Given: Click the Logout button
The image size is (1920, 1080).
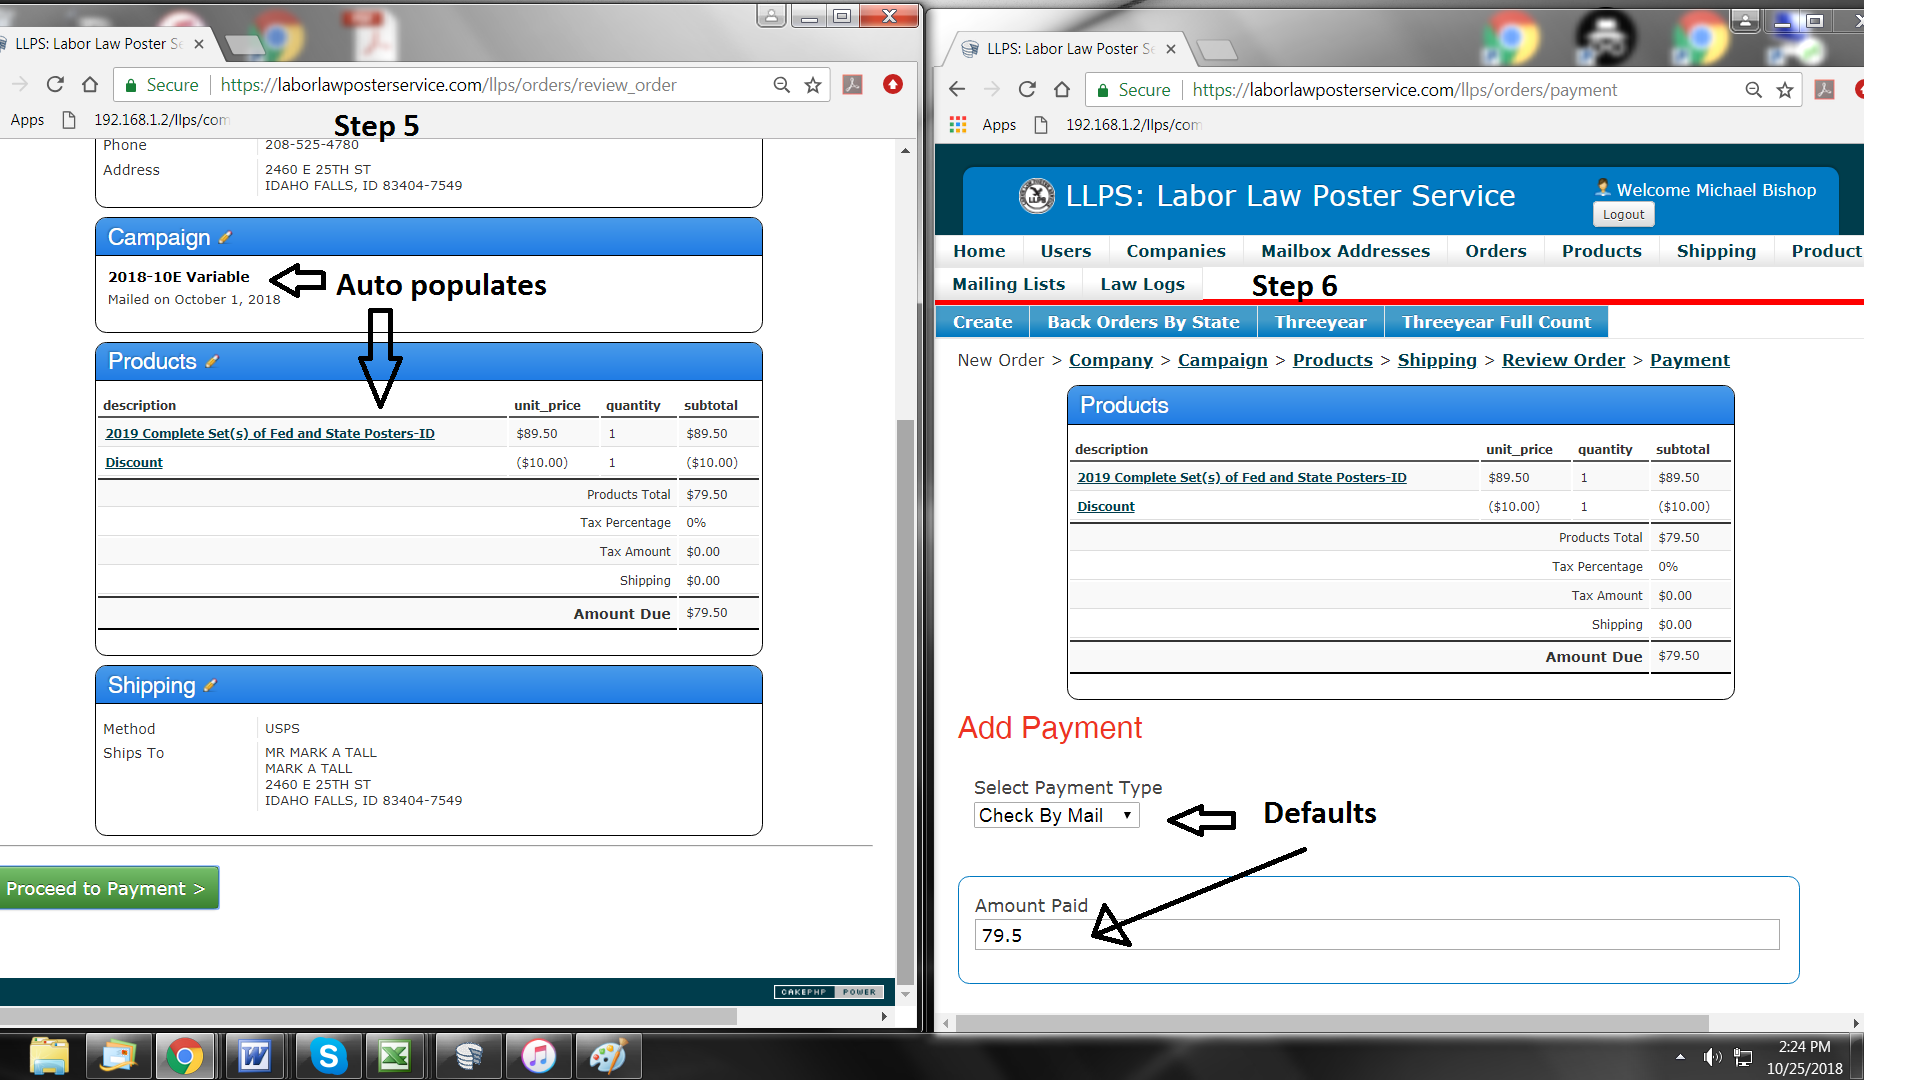Looking at the screenshot, I should coord(1623,214).
